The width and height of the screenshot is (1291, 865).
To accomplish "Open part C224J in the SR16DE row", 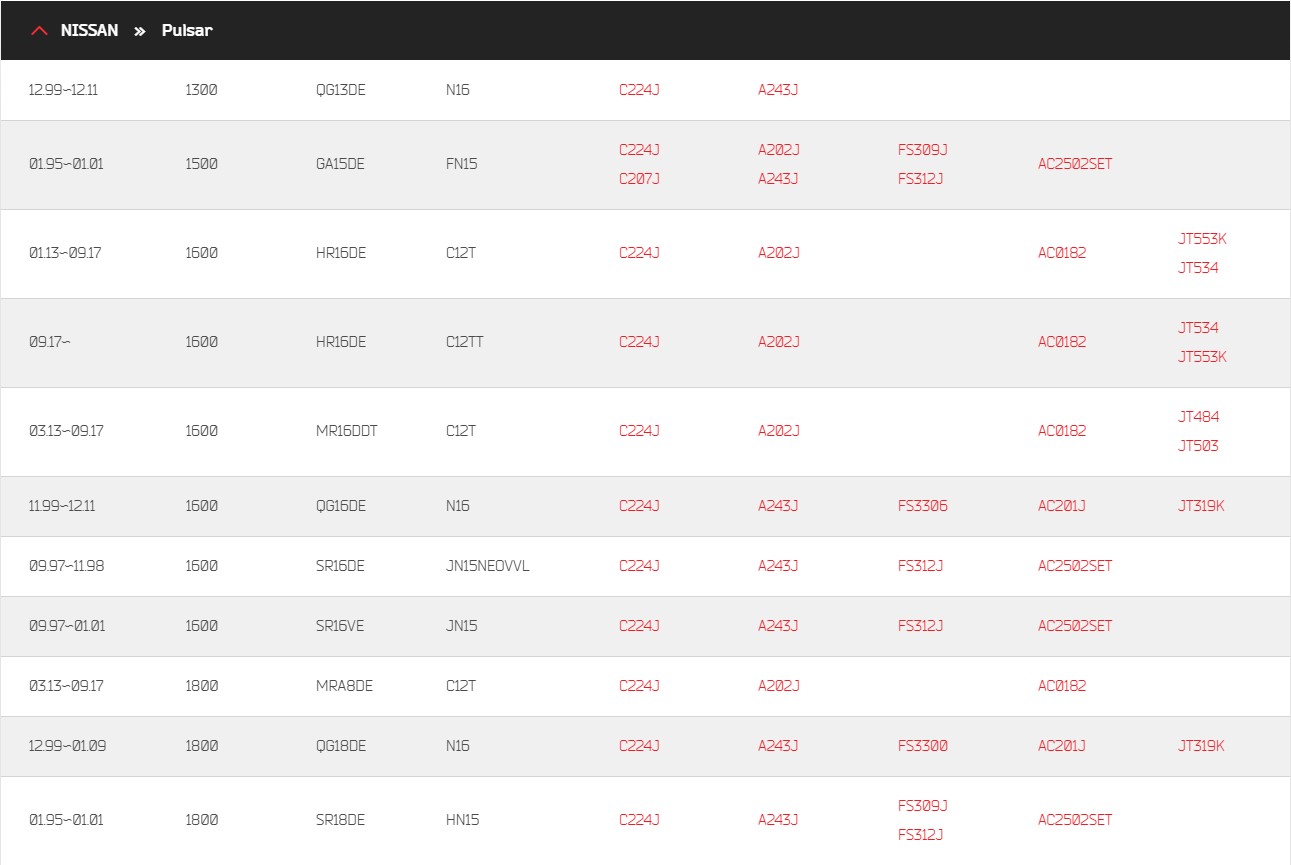I will tap(639, 566).
